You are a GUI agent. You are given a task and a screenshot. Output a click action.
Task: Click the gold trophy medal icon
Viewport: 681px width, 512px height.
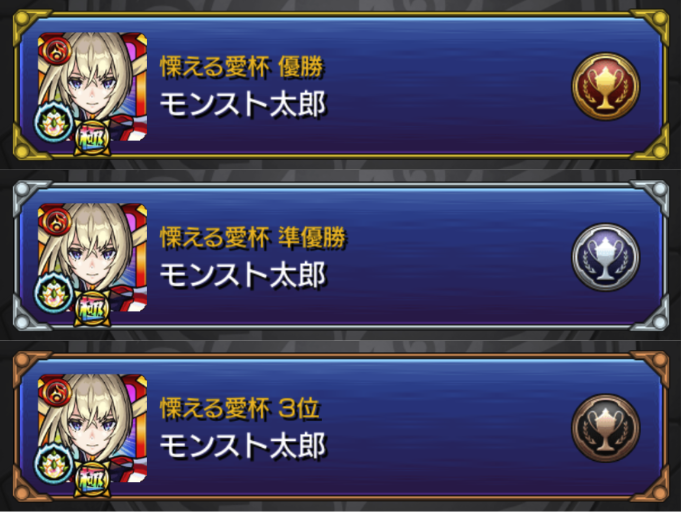tap(605, 86)
